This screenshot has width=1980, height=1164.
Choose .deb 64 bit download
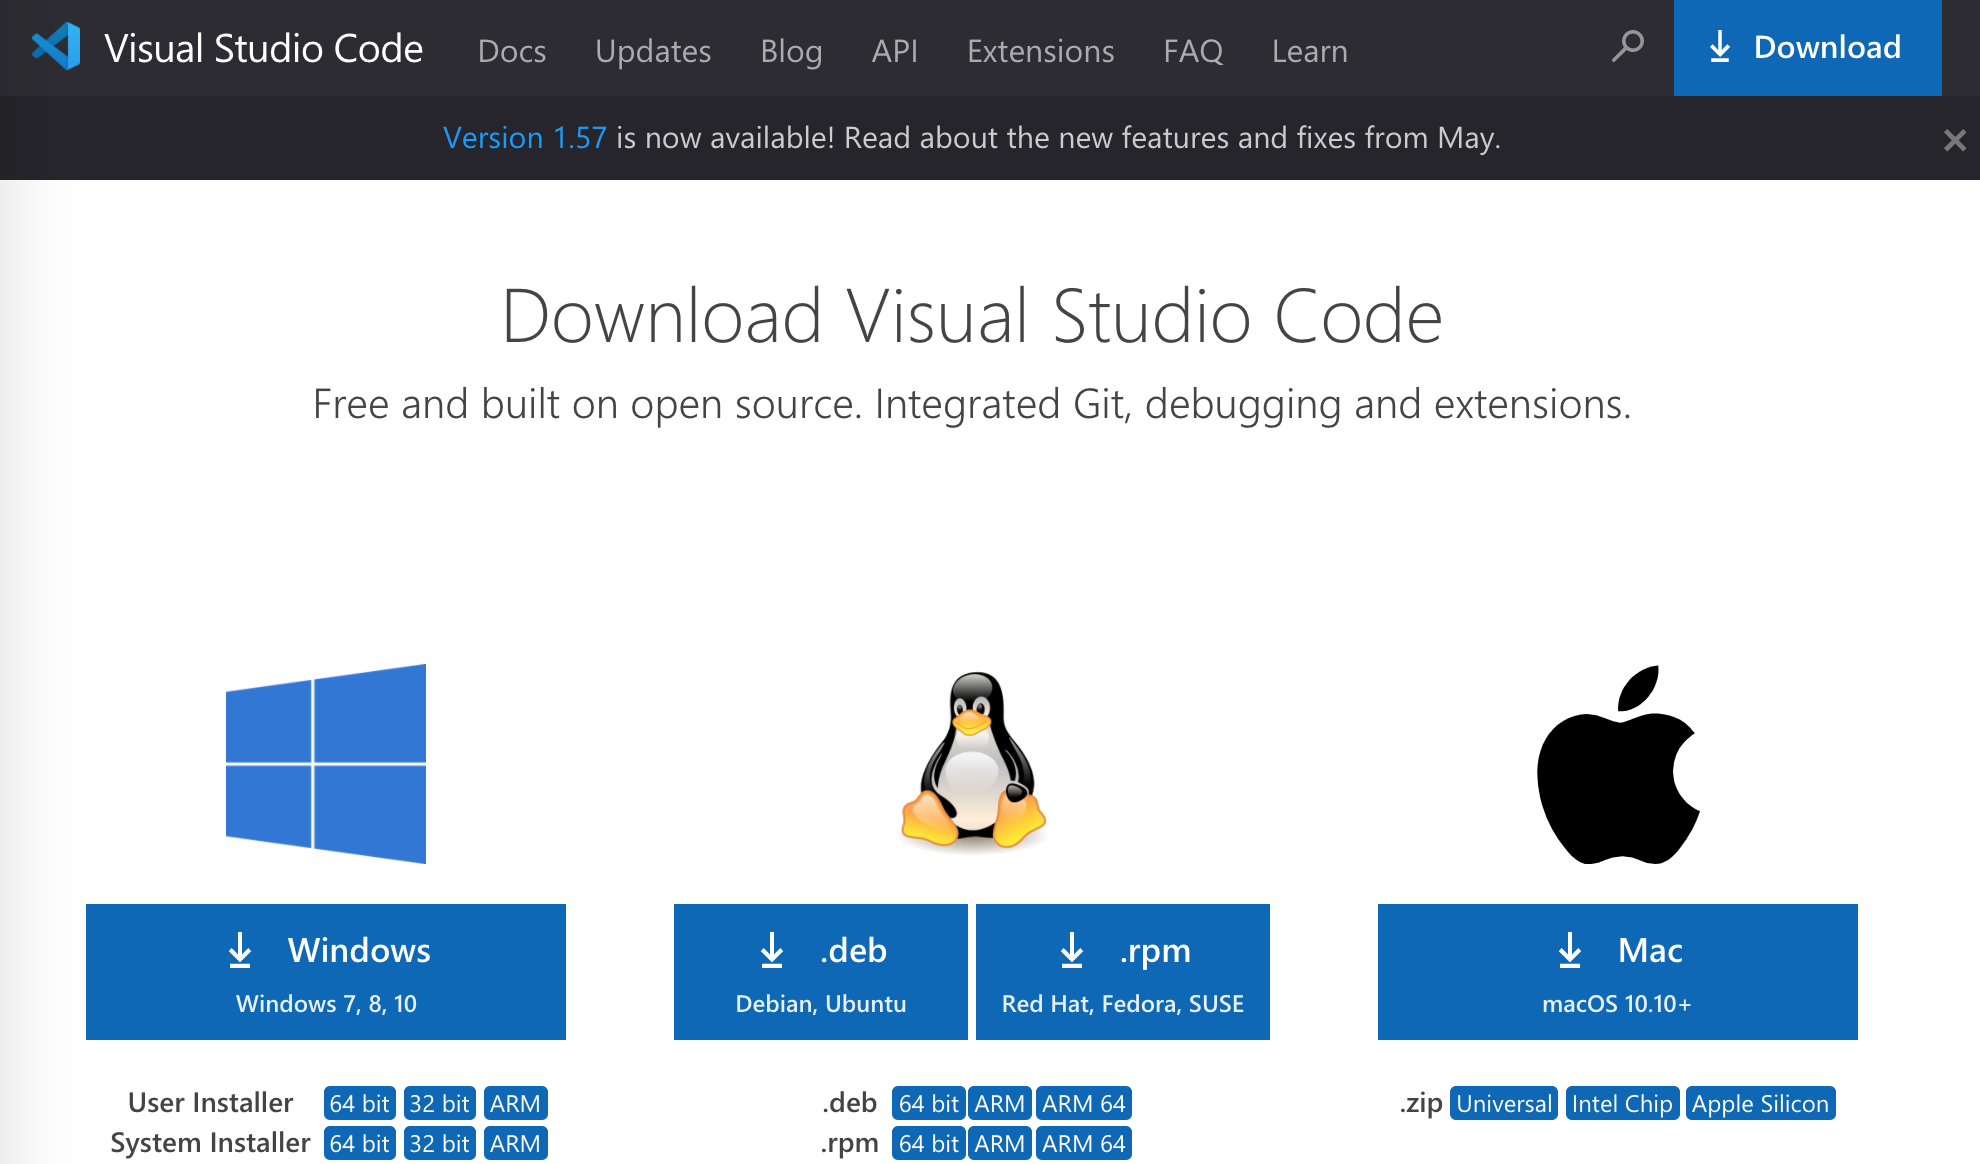tap(929, 1104)
